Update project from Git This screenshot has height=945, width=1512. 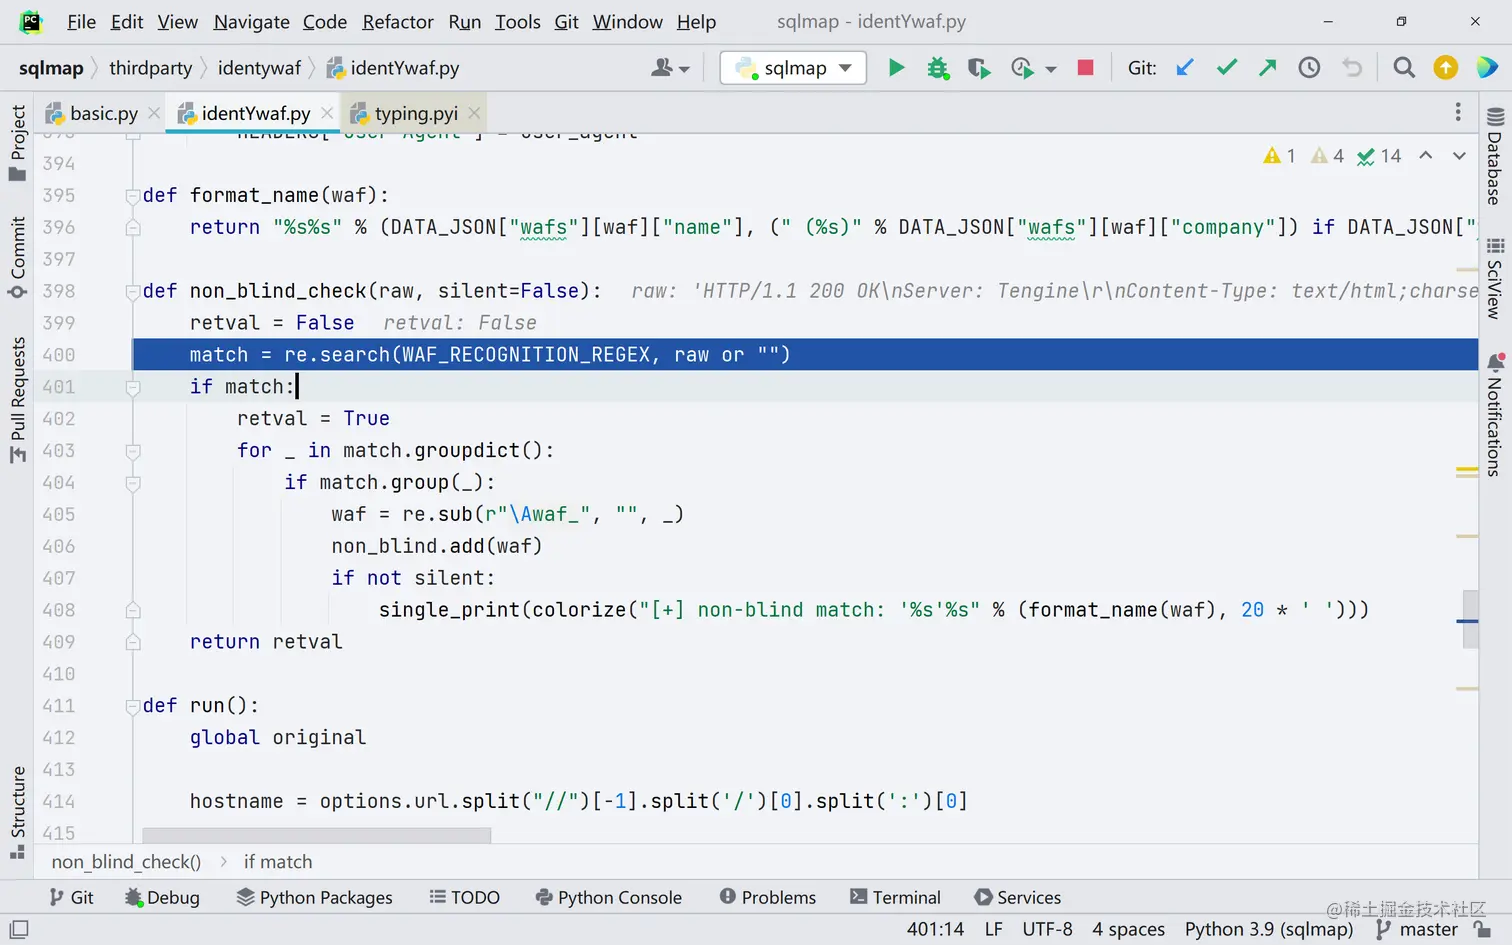click(1185, 68)
